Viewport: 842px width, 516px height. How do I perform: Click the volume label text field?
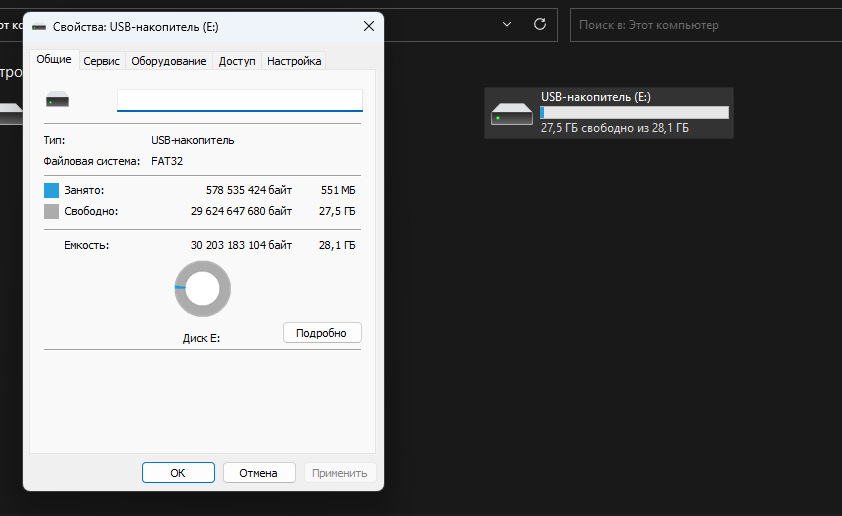239,100
